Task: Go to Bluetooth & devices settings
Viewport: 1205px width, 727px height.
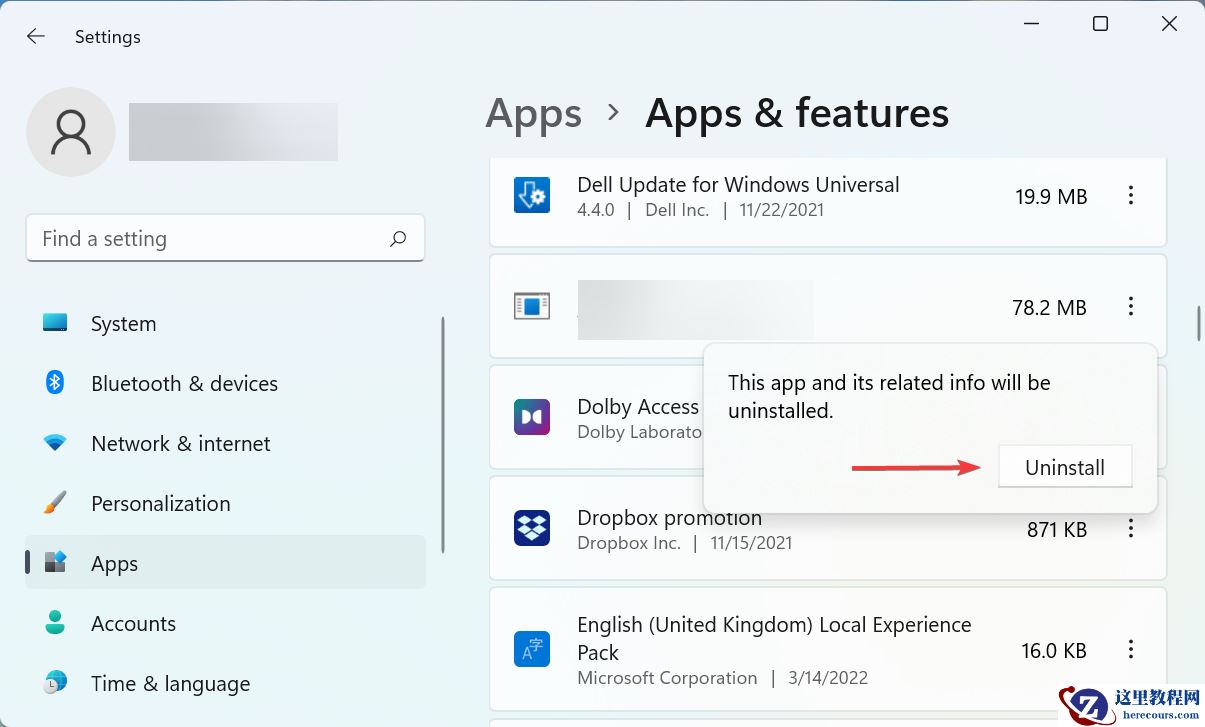Action: 184,384
